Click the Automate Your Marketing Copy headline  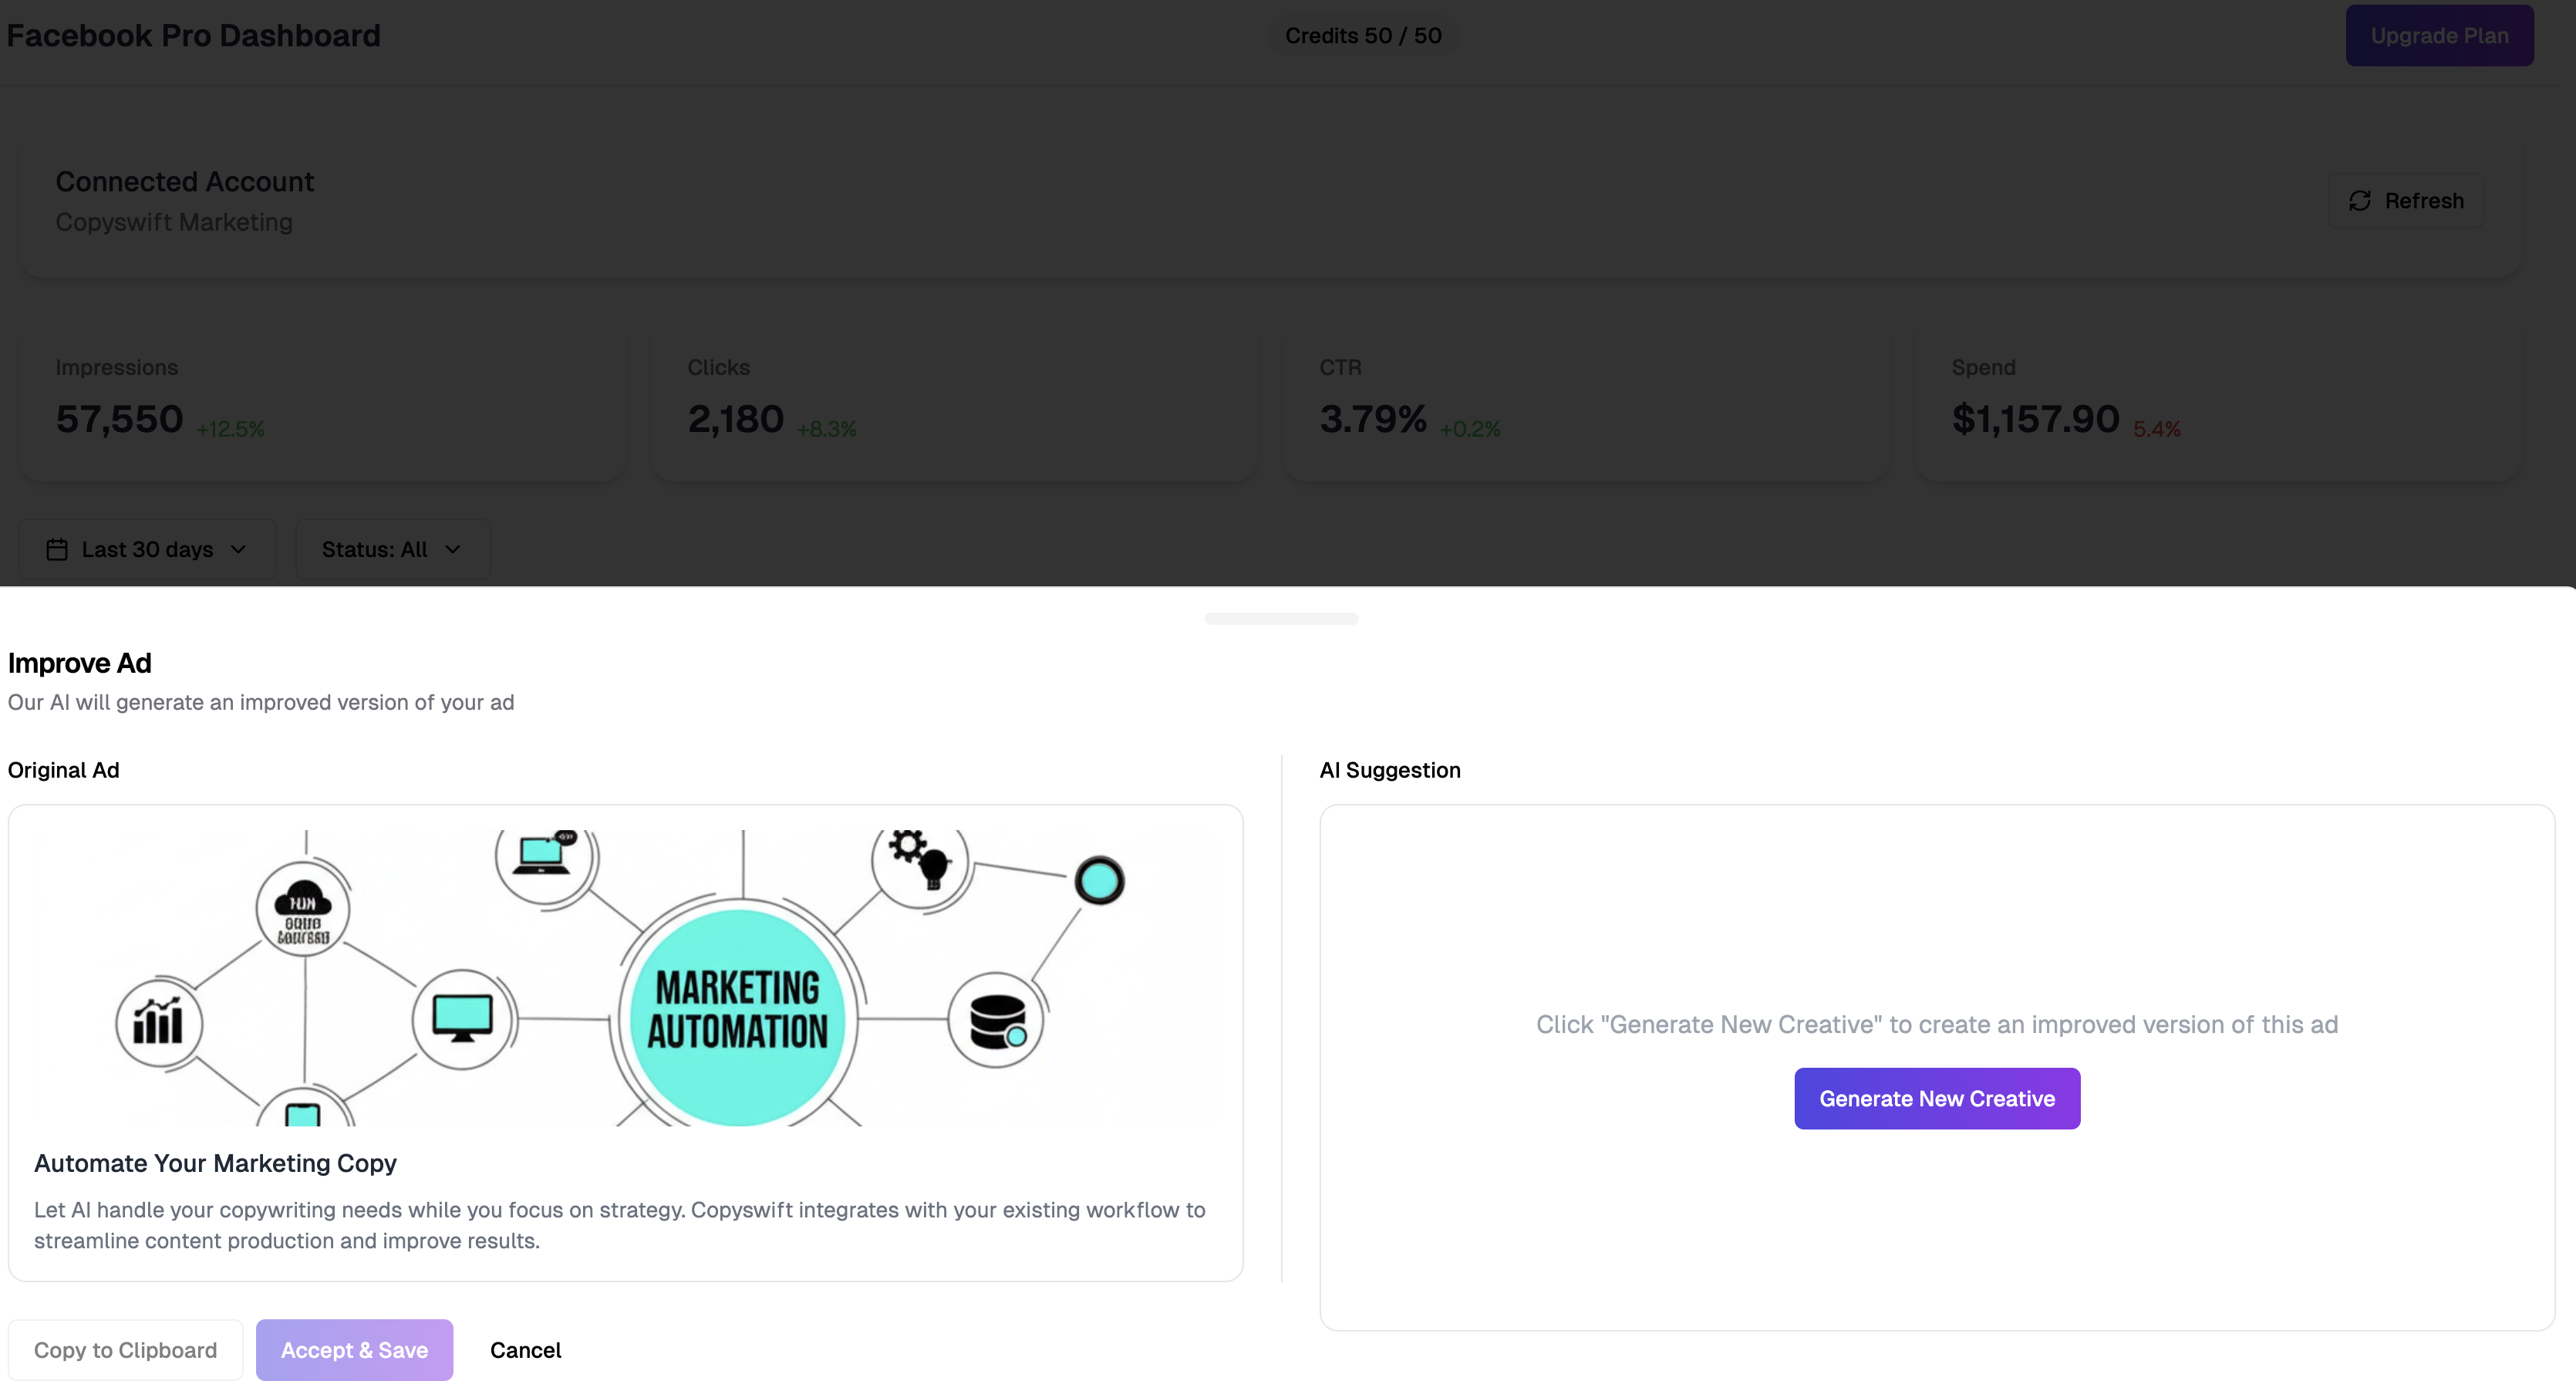[x=215, y=1163]
